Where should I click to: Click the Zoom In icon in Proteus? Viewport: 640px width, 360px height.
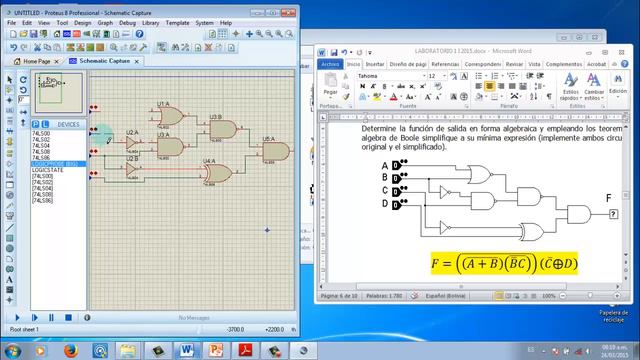259,34
